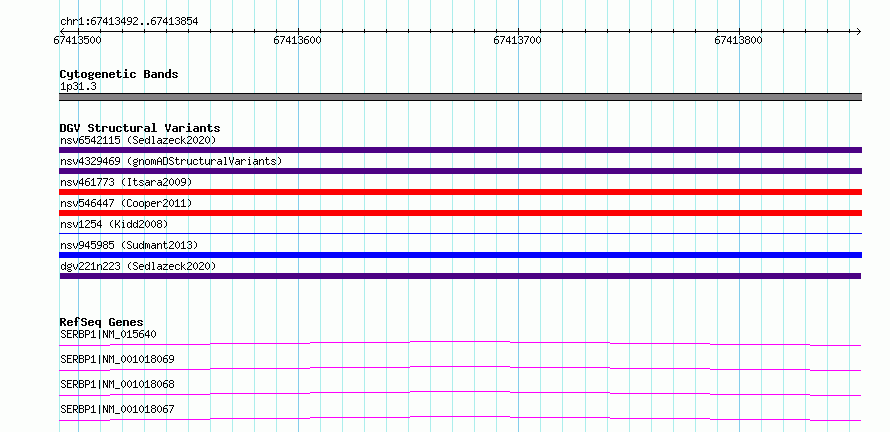Viewport: 890px width, 432px height.
Task: Select the SERBP1|NM_001018067 magenta intron line
Action: (x=460, y=418)
